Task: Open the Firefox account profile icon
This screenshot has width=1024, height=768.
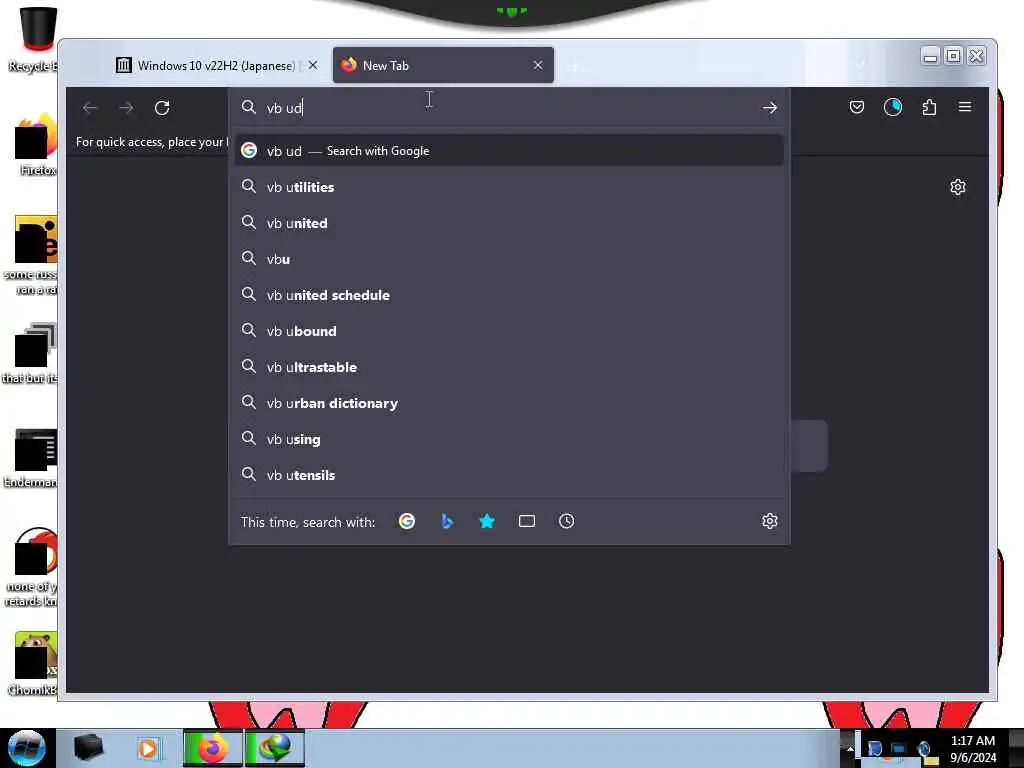Action: (x=893, y=107)
